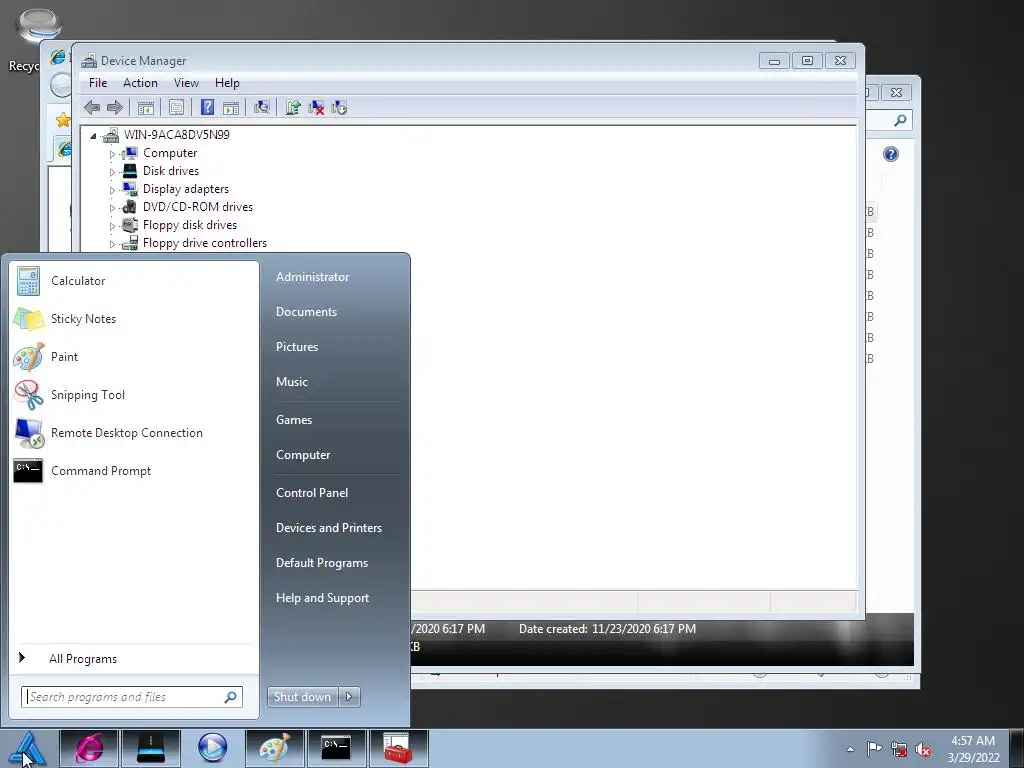Click the blue Help question-mark toolbar icon
Screen dimensions: 1024x768
coord(207,108)
